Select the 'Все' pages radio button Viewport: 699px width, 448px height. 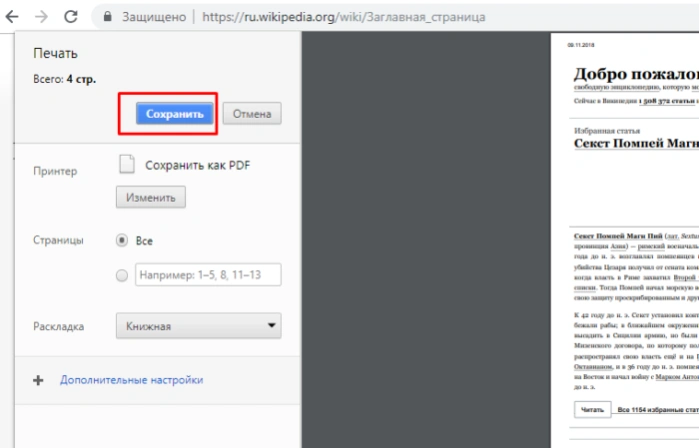[x=122, y=241]
